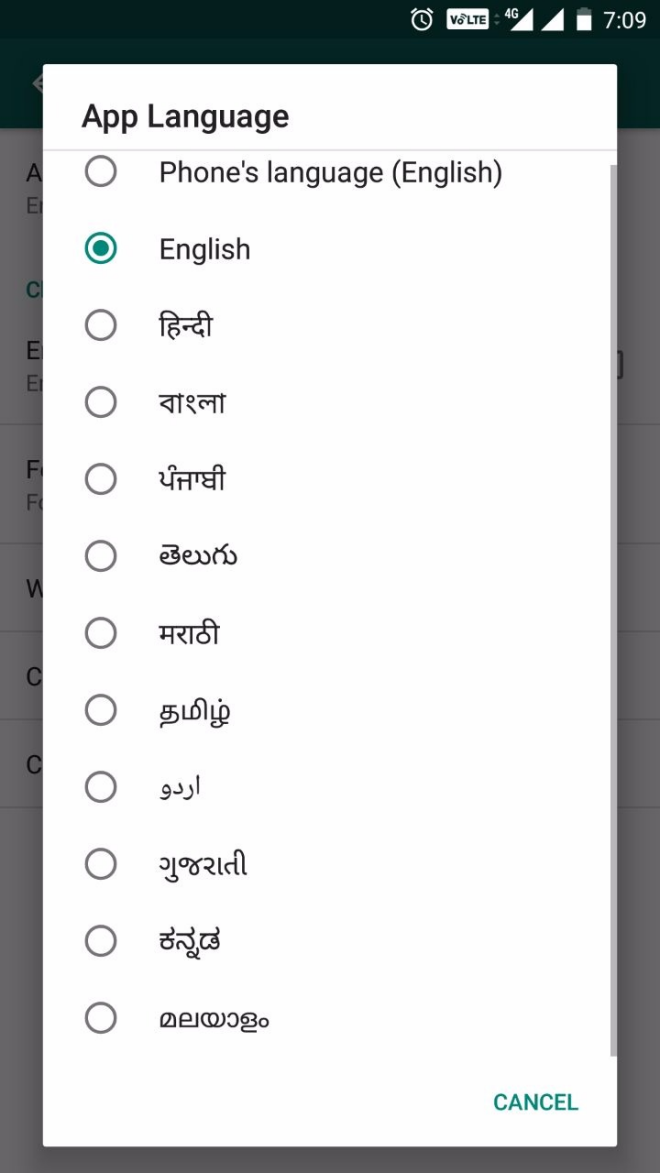Tap the VoLTE indicator icon

click(x=467, y=20)
